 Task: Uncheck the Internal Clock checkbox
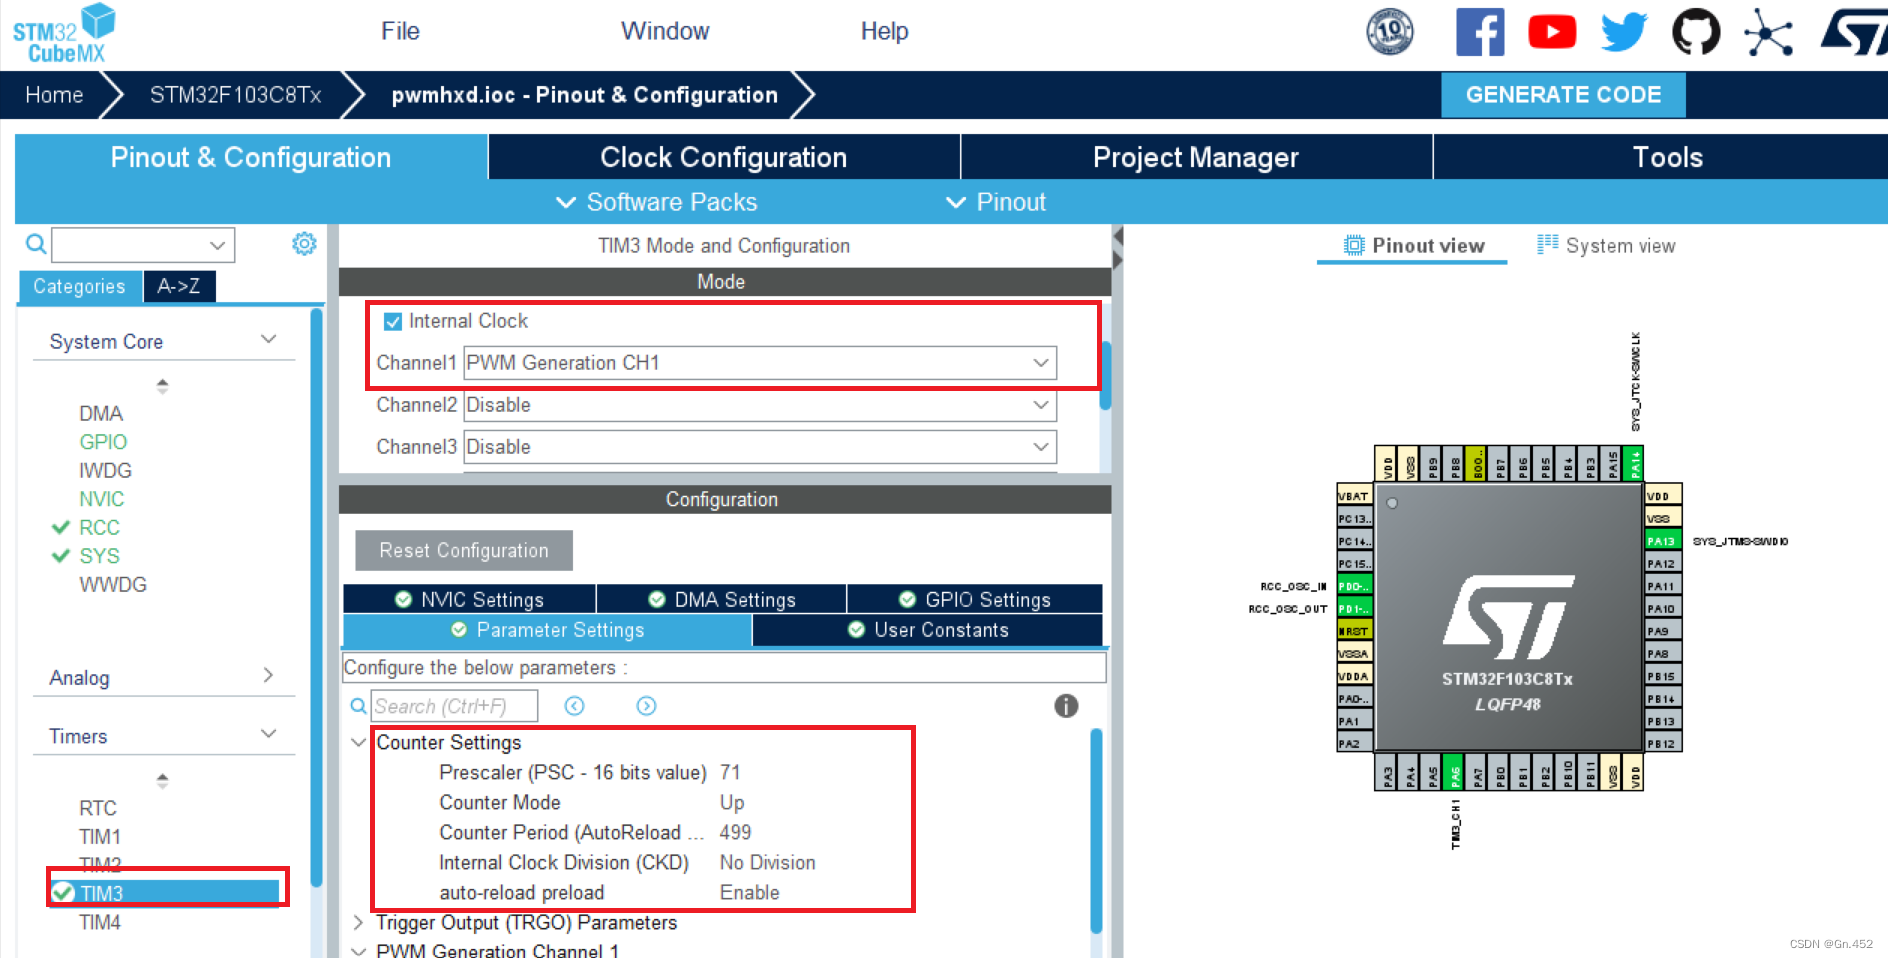393,321
